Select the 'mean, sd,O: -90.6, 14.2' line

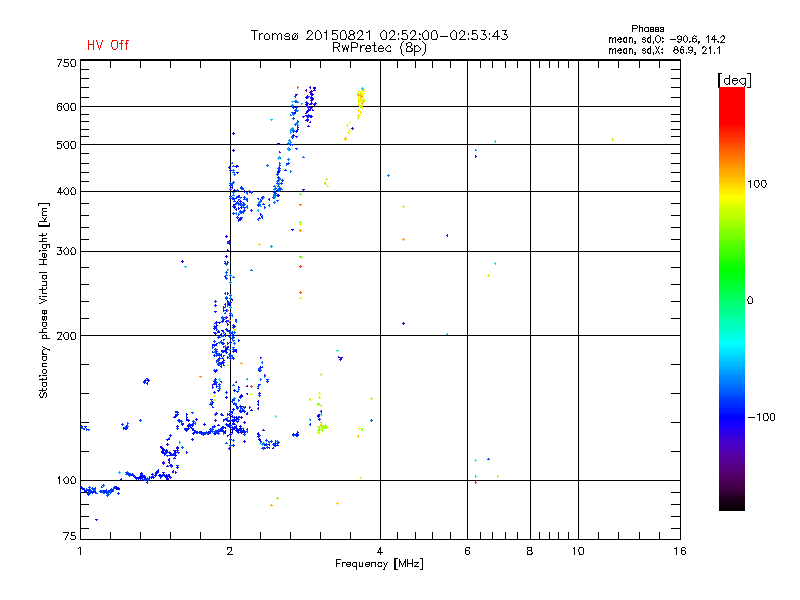pyautogui.click(x=666, y=39)
